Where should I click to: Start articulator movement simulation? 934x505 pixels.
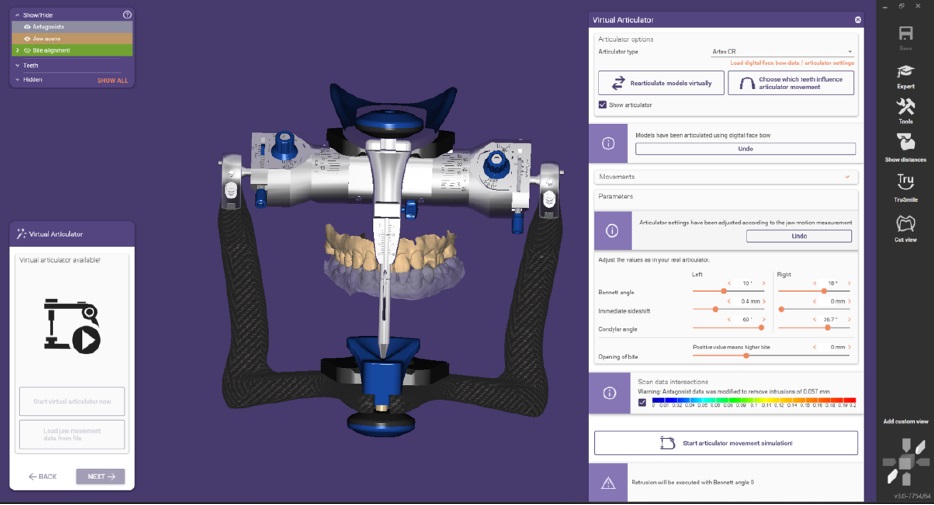[726, 443]
